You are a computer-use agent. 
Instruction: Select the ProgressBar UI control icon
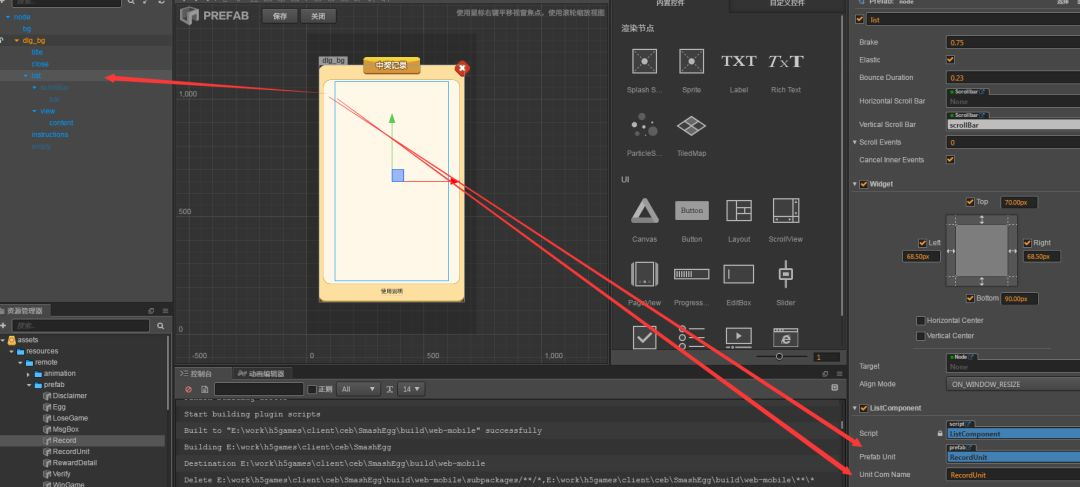coord(692,274)
